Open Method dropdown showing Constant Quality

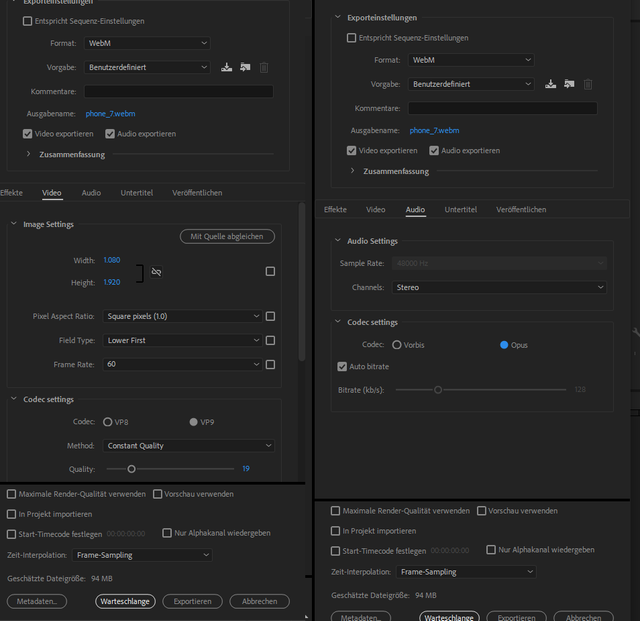[189, 445]
